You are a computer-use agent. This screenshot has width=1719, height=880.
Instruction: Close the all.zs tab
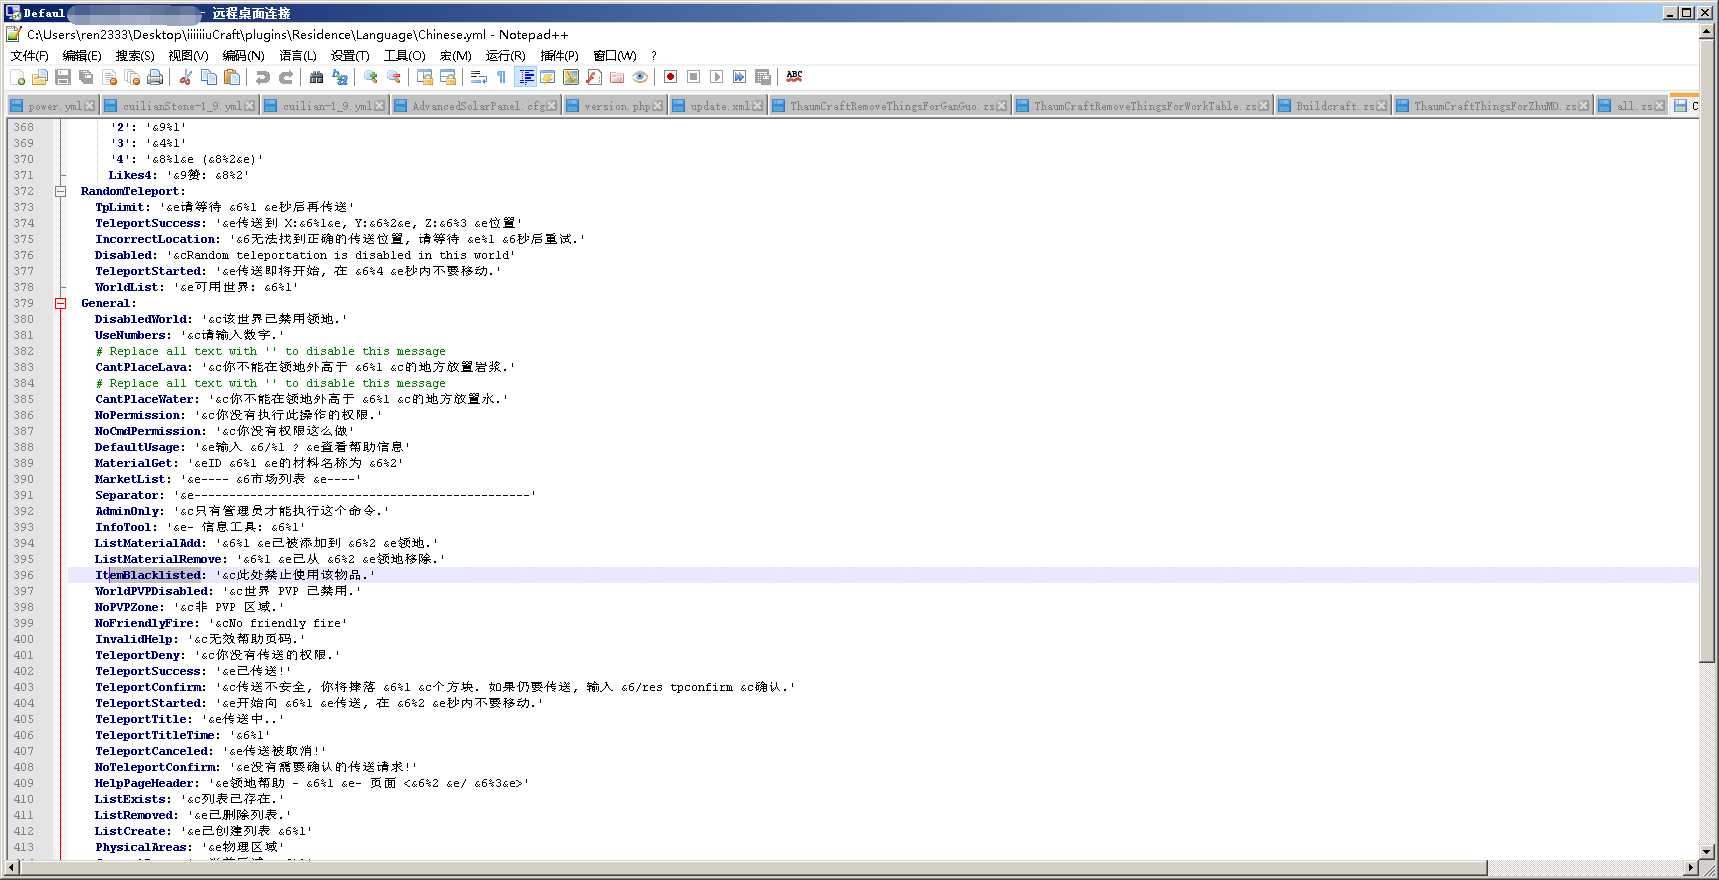point(1660,106)
